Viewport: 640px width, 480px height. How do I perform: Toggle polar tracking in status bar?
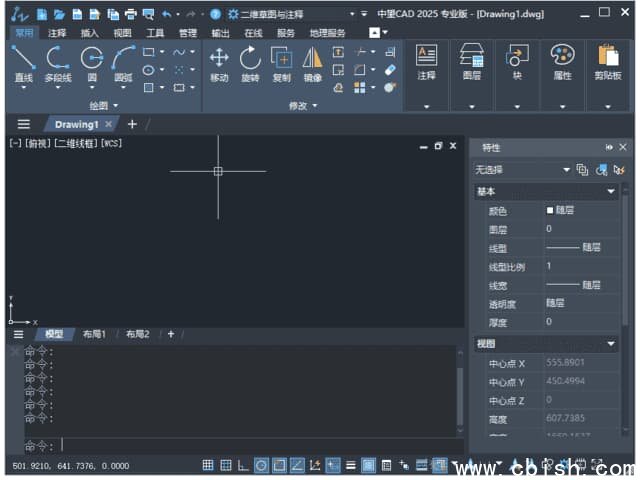(x=261, y=465)
